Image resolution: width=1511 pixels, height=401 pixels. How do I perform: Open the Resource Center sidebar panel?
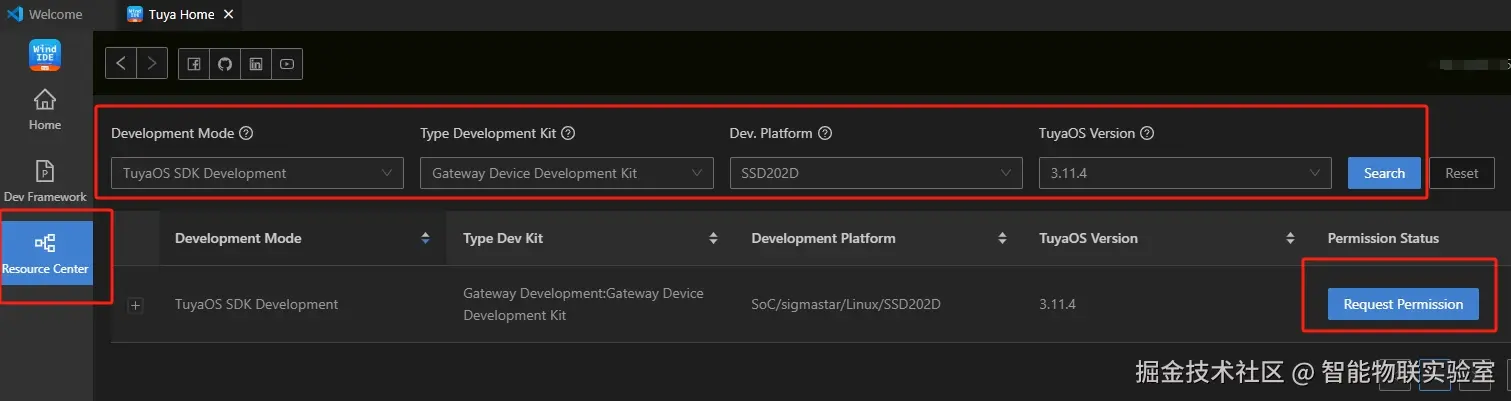[46, 254]
